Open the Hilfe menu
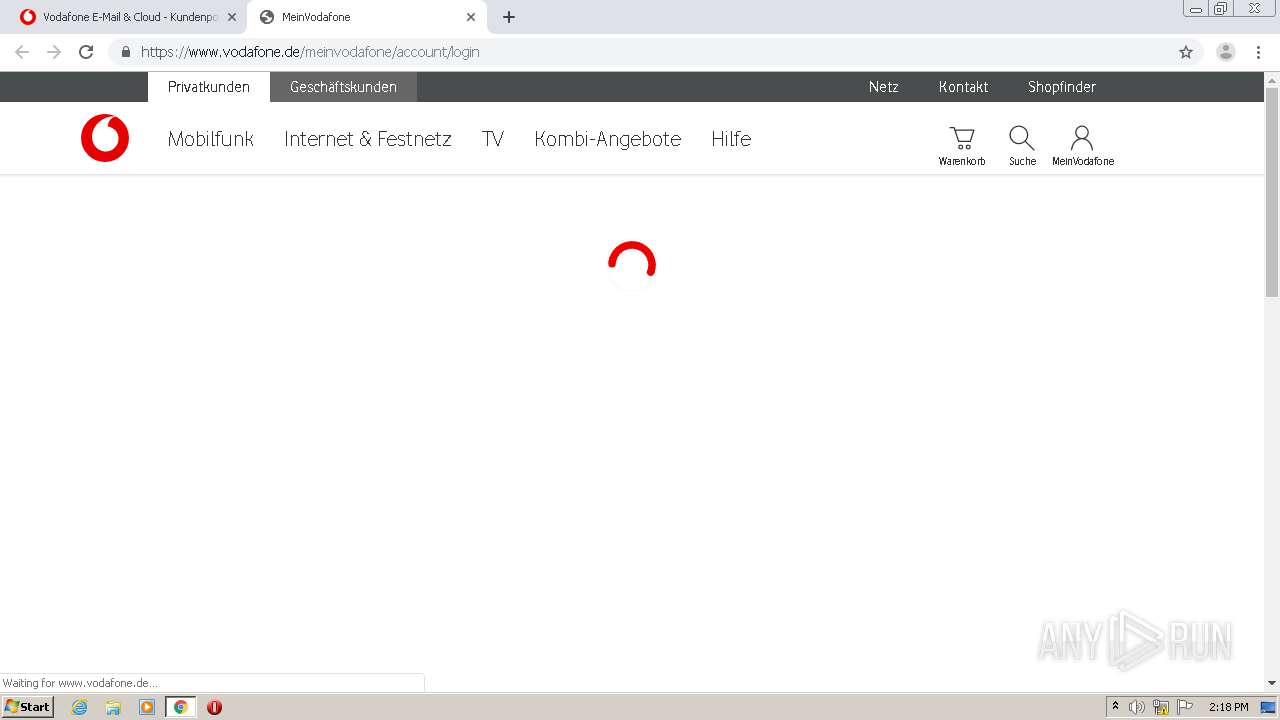 (x=731, y=139)
